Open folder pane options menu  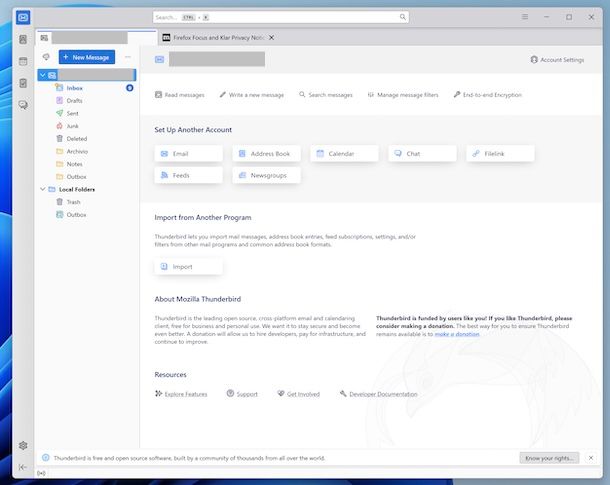coord(128,57)
